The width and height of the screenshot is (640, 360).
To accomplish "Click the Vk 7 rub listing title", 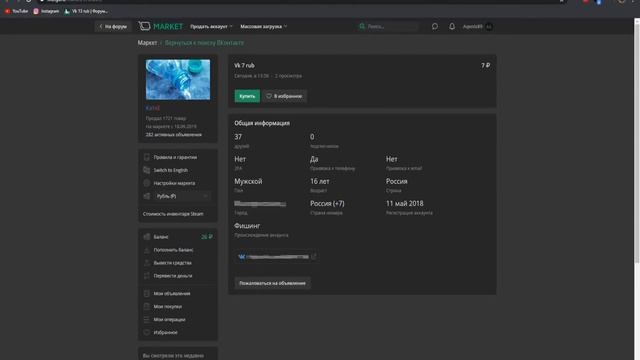I will click(x=244, y=65).
